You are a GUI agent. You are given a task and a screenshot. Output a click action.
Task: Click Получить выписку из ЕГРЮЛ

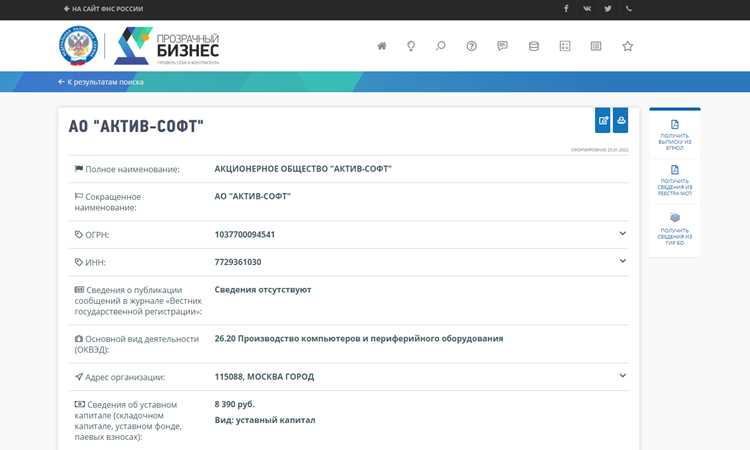(x=674, y=135)
